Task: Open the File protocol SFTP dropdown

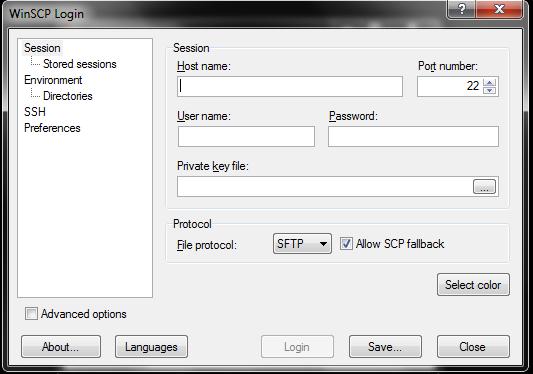Action: [x=302, y=243]
